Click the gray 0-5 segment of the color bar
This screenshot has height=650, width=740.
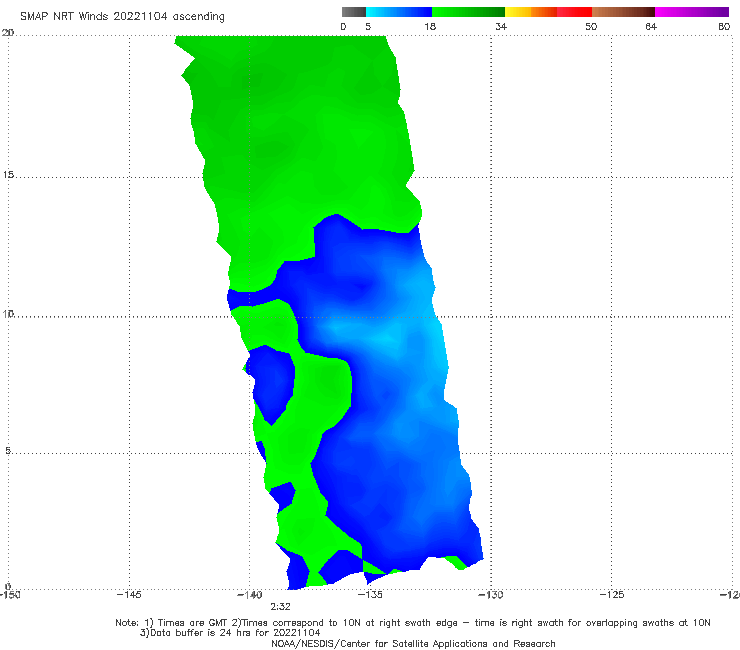(354, 12)
